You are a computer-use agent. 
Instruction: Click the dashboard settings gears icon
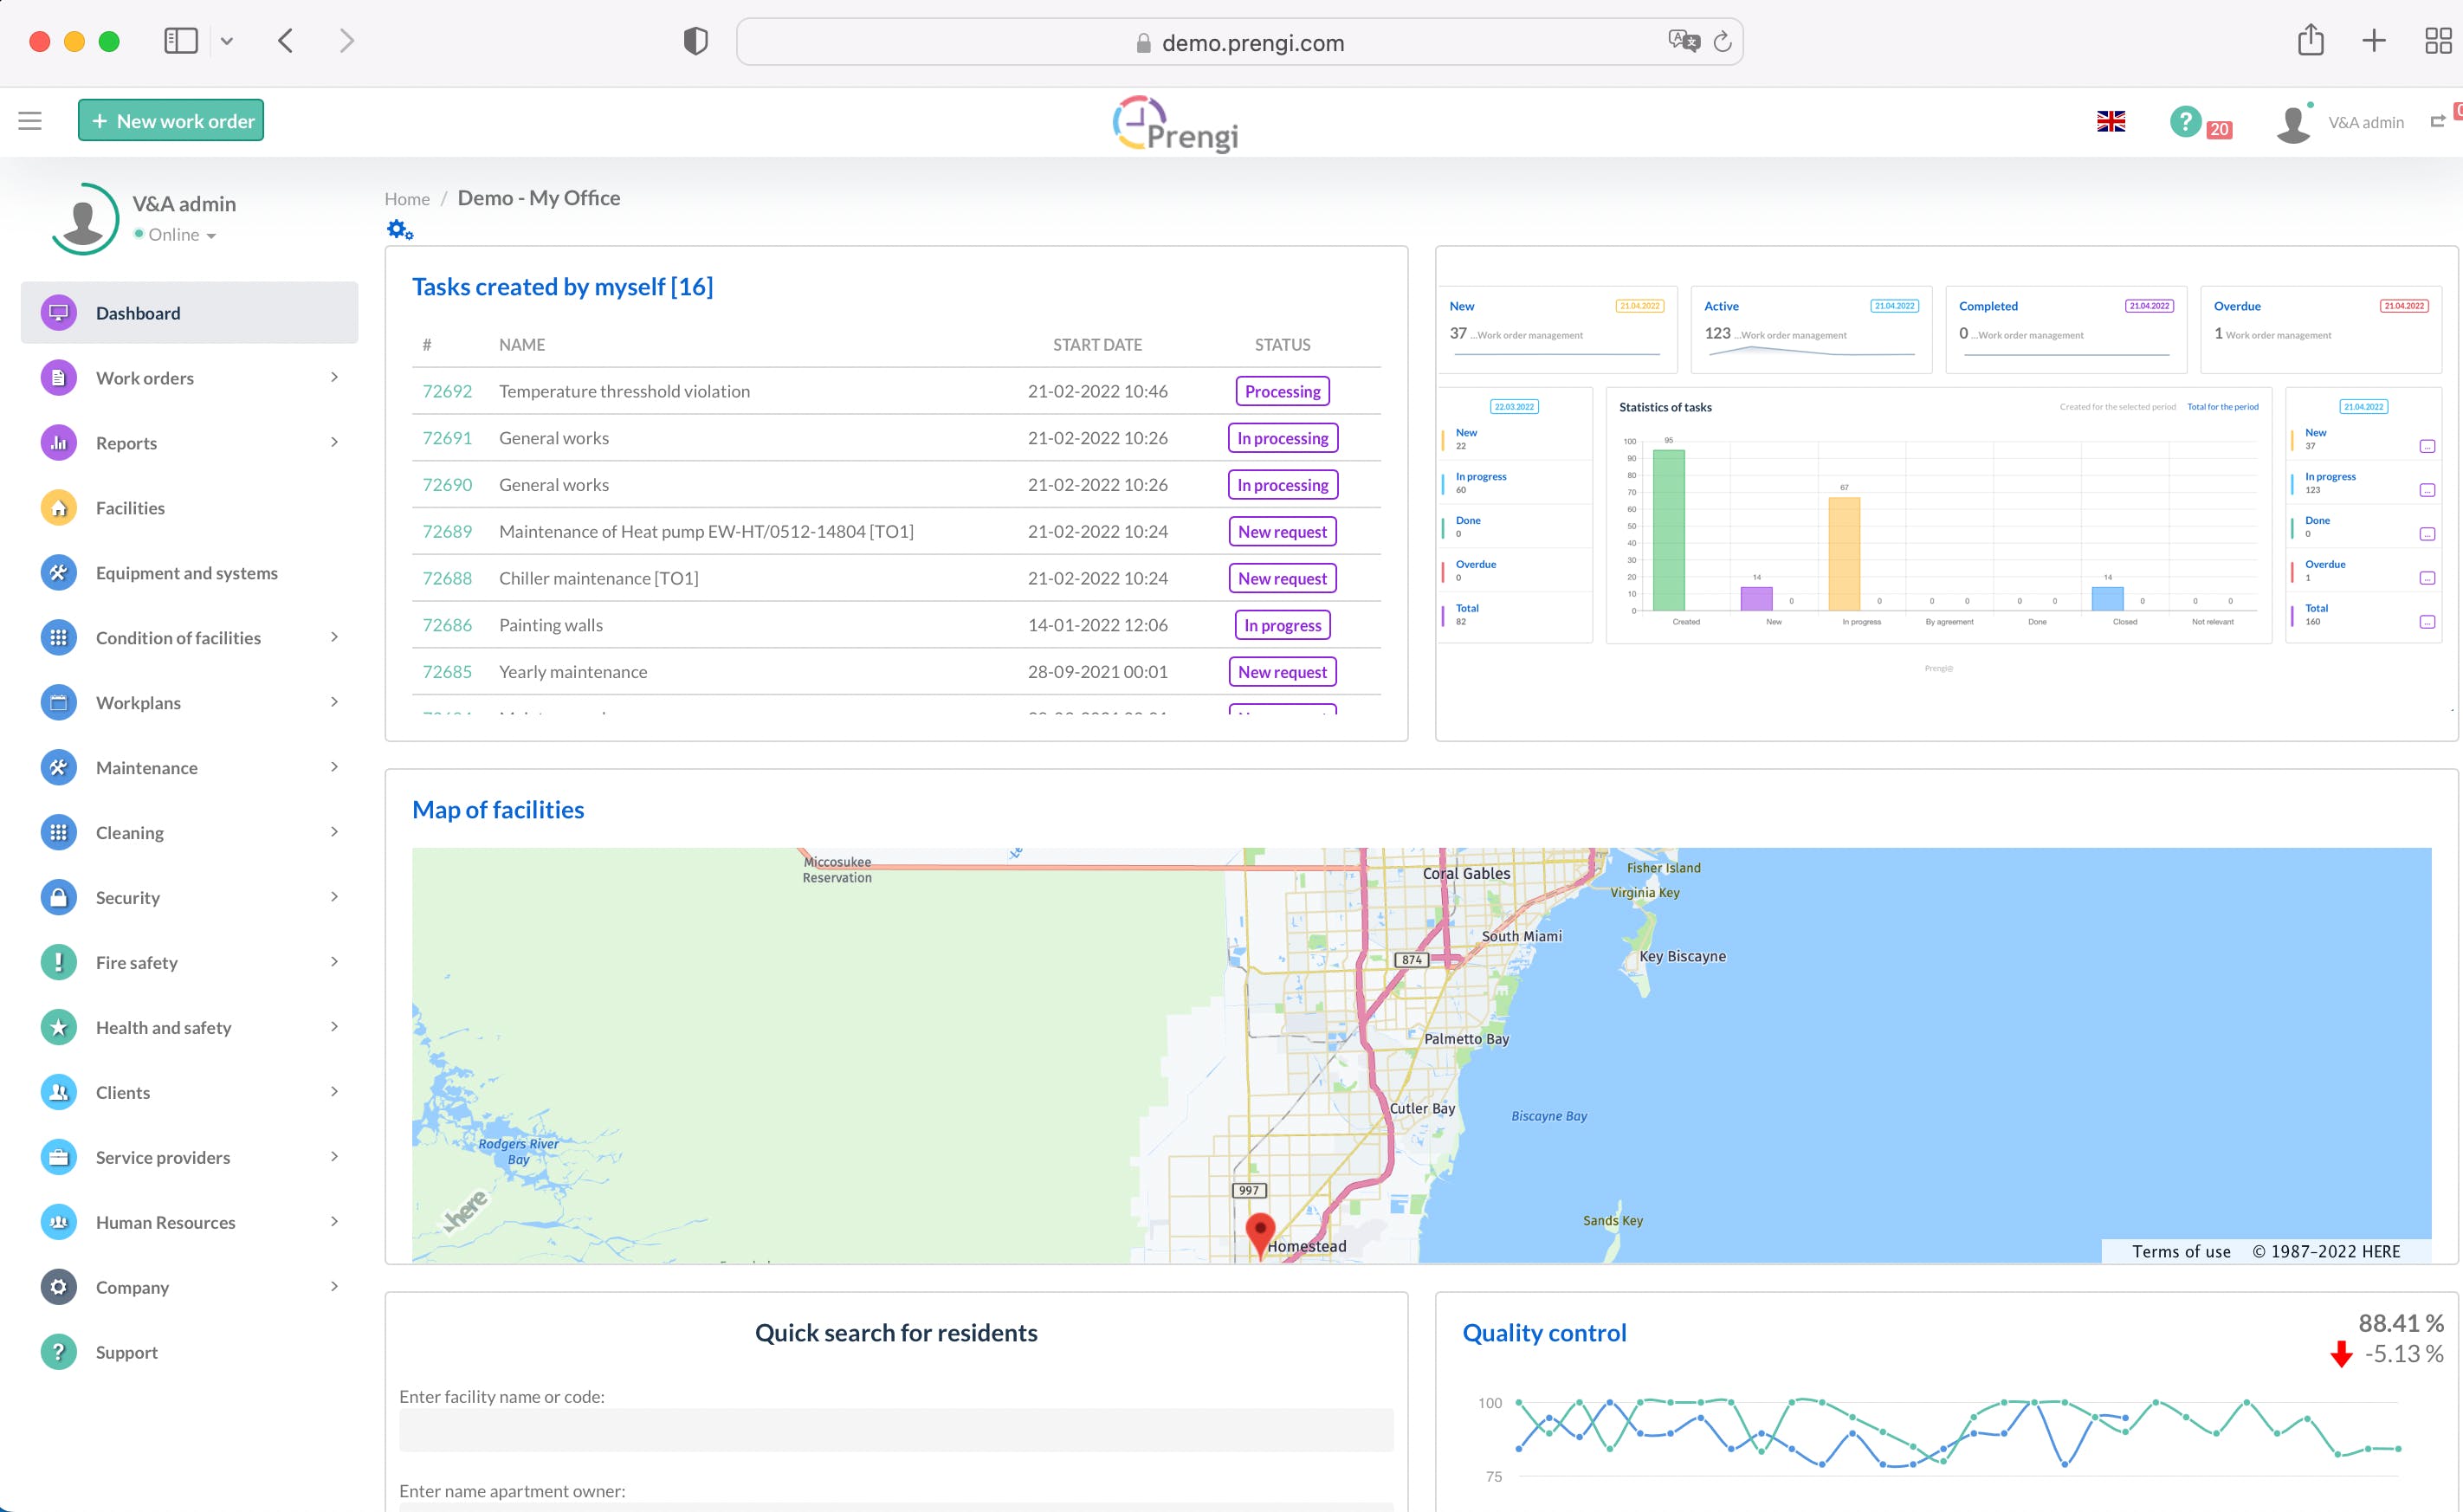(400, 230)
